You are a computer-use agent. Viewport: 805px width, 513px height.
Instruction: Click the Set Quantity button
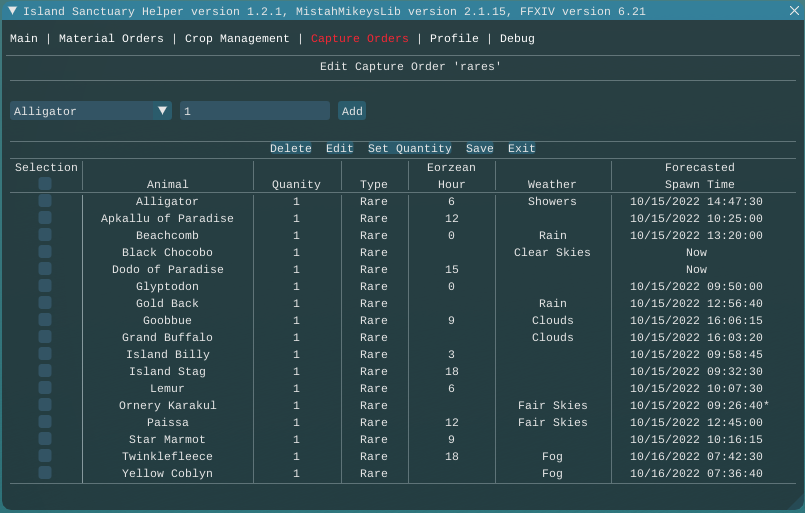[x=410, y=149]
